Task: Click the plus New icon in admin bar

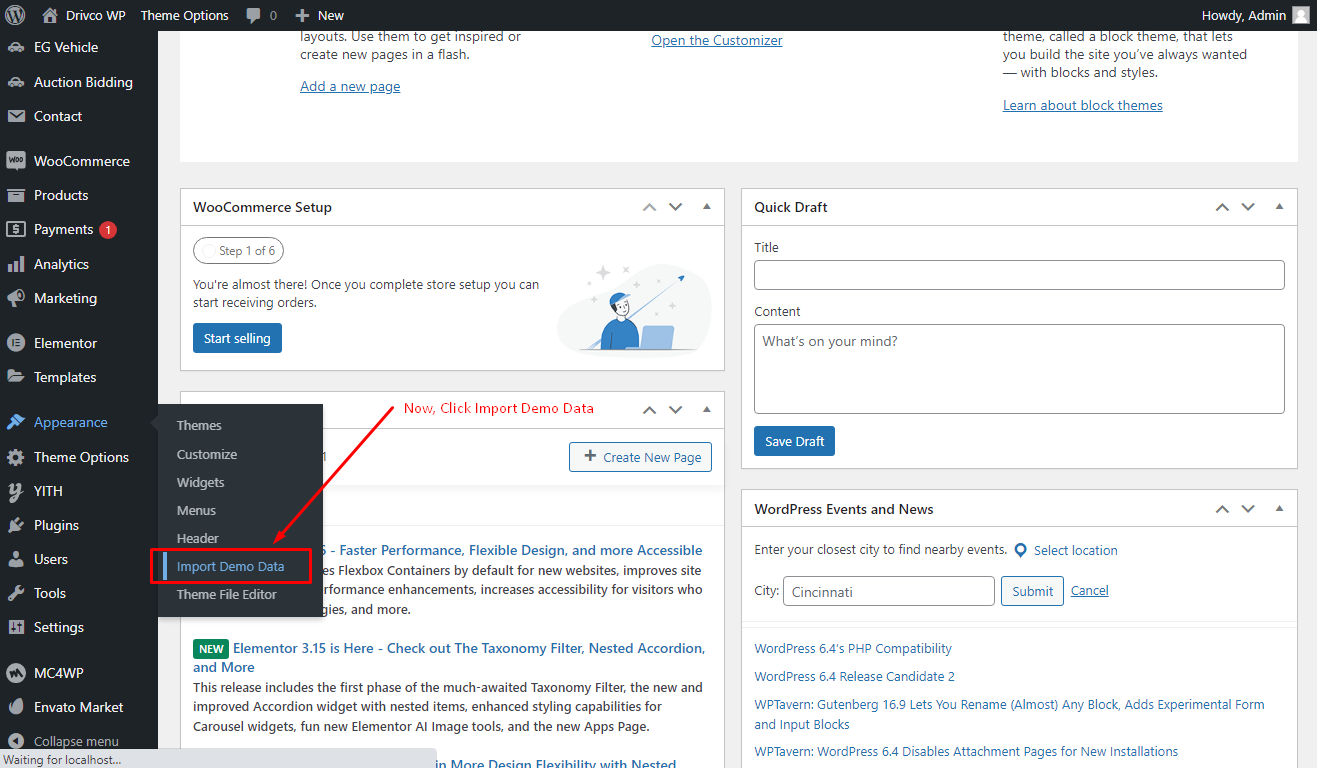Action: (x=303, y=15)
